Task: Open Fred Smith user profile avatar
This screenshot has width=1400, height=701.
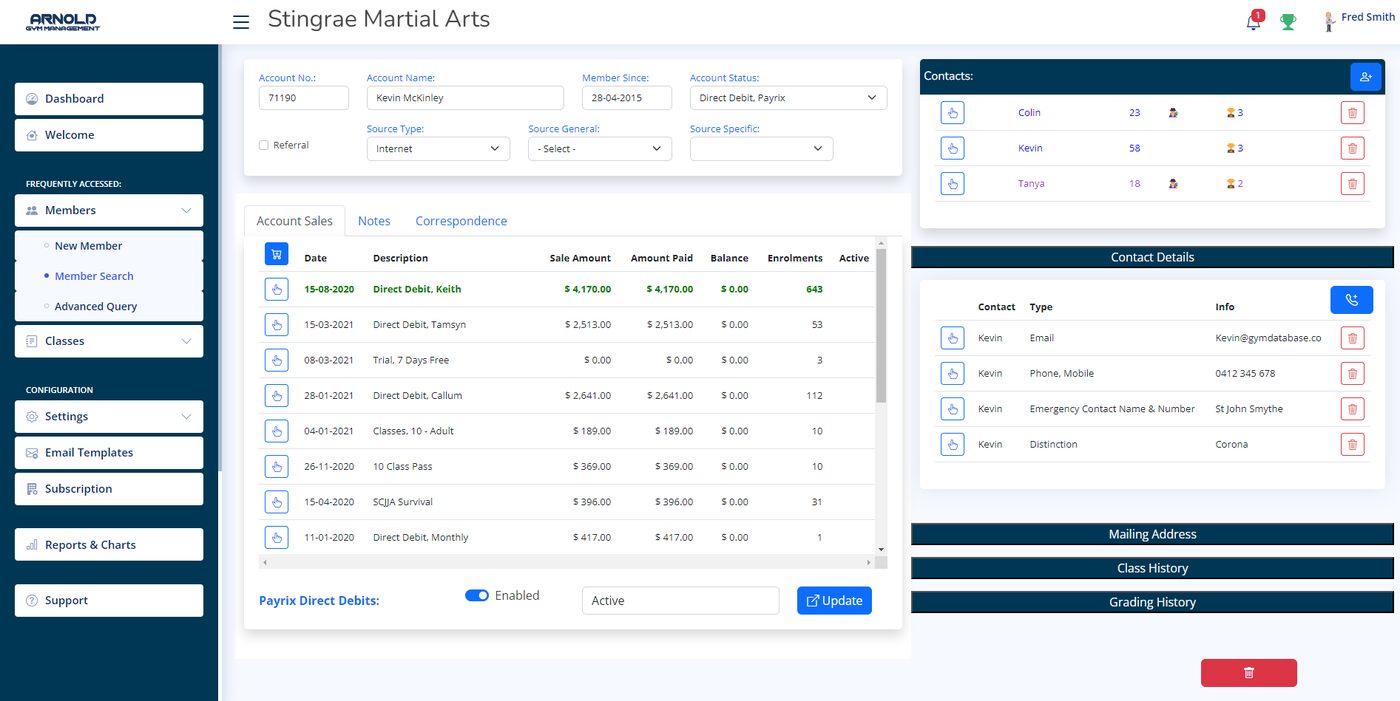Action: 1329,21
